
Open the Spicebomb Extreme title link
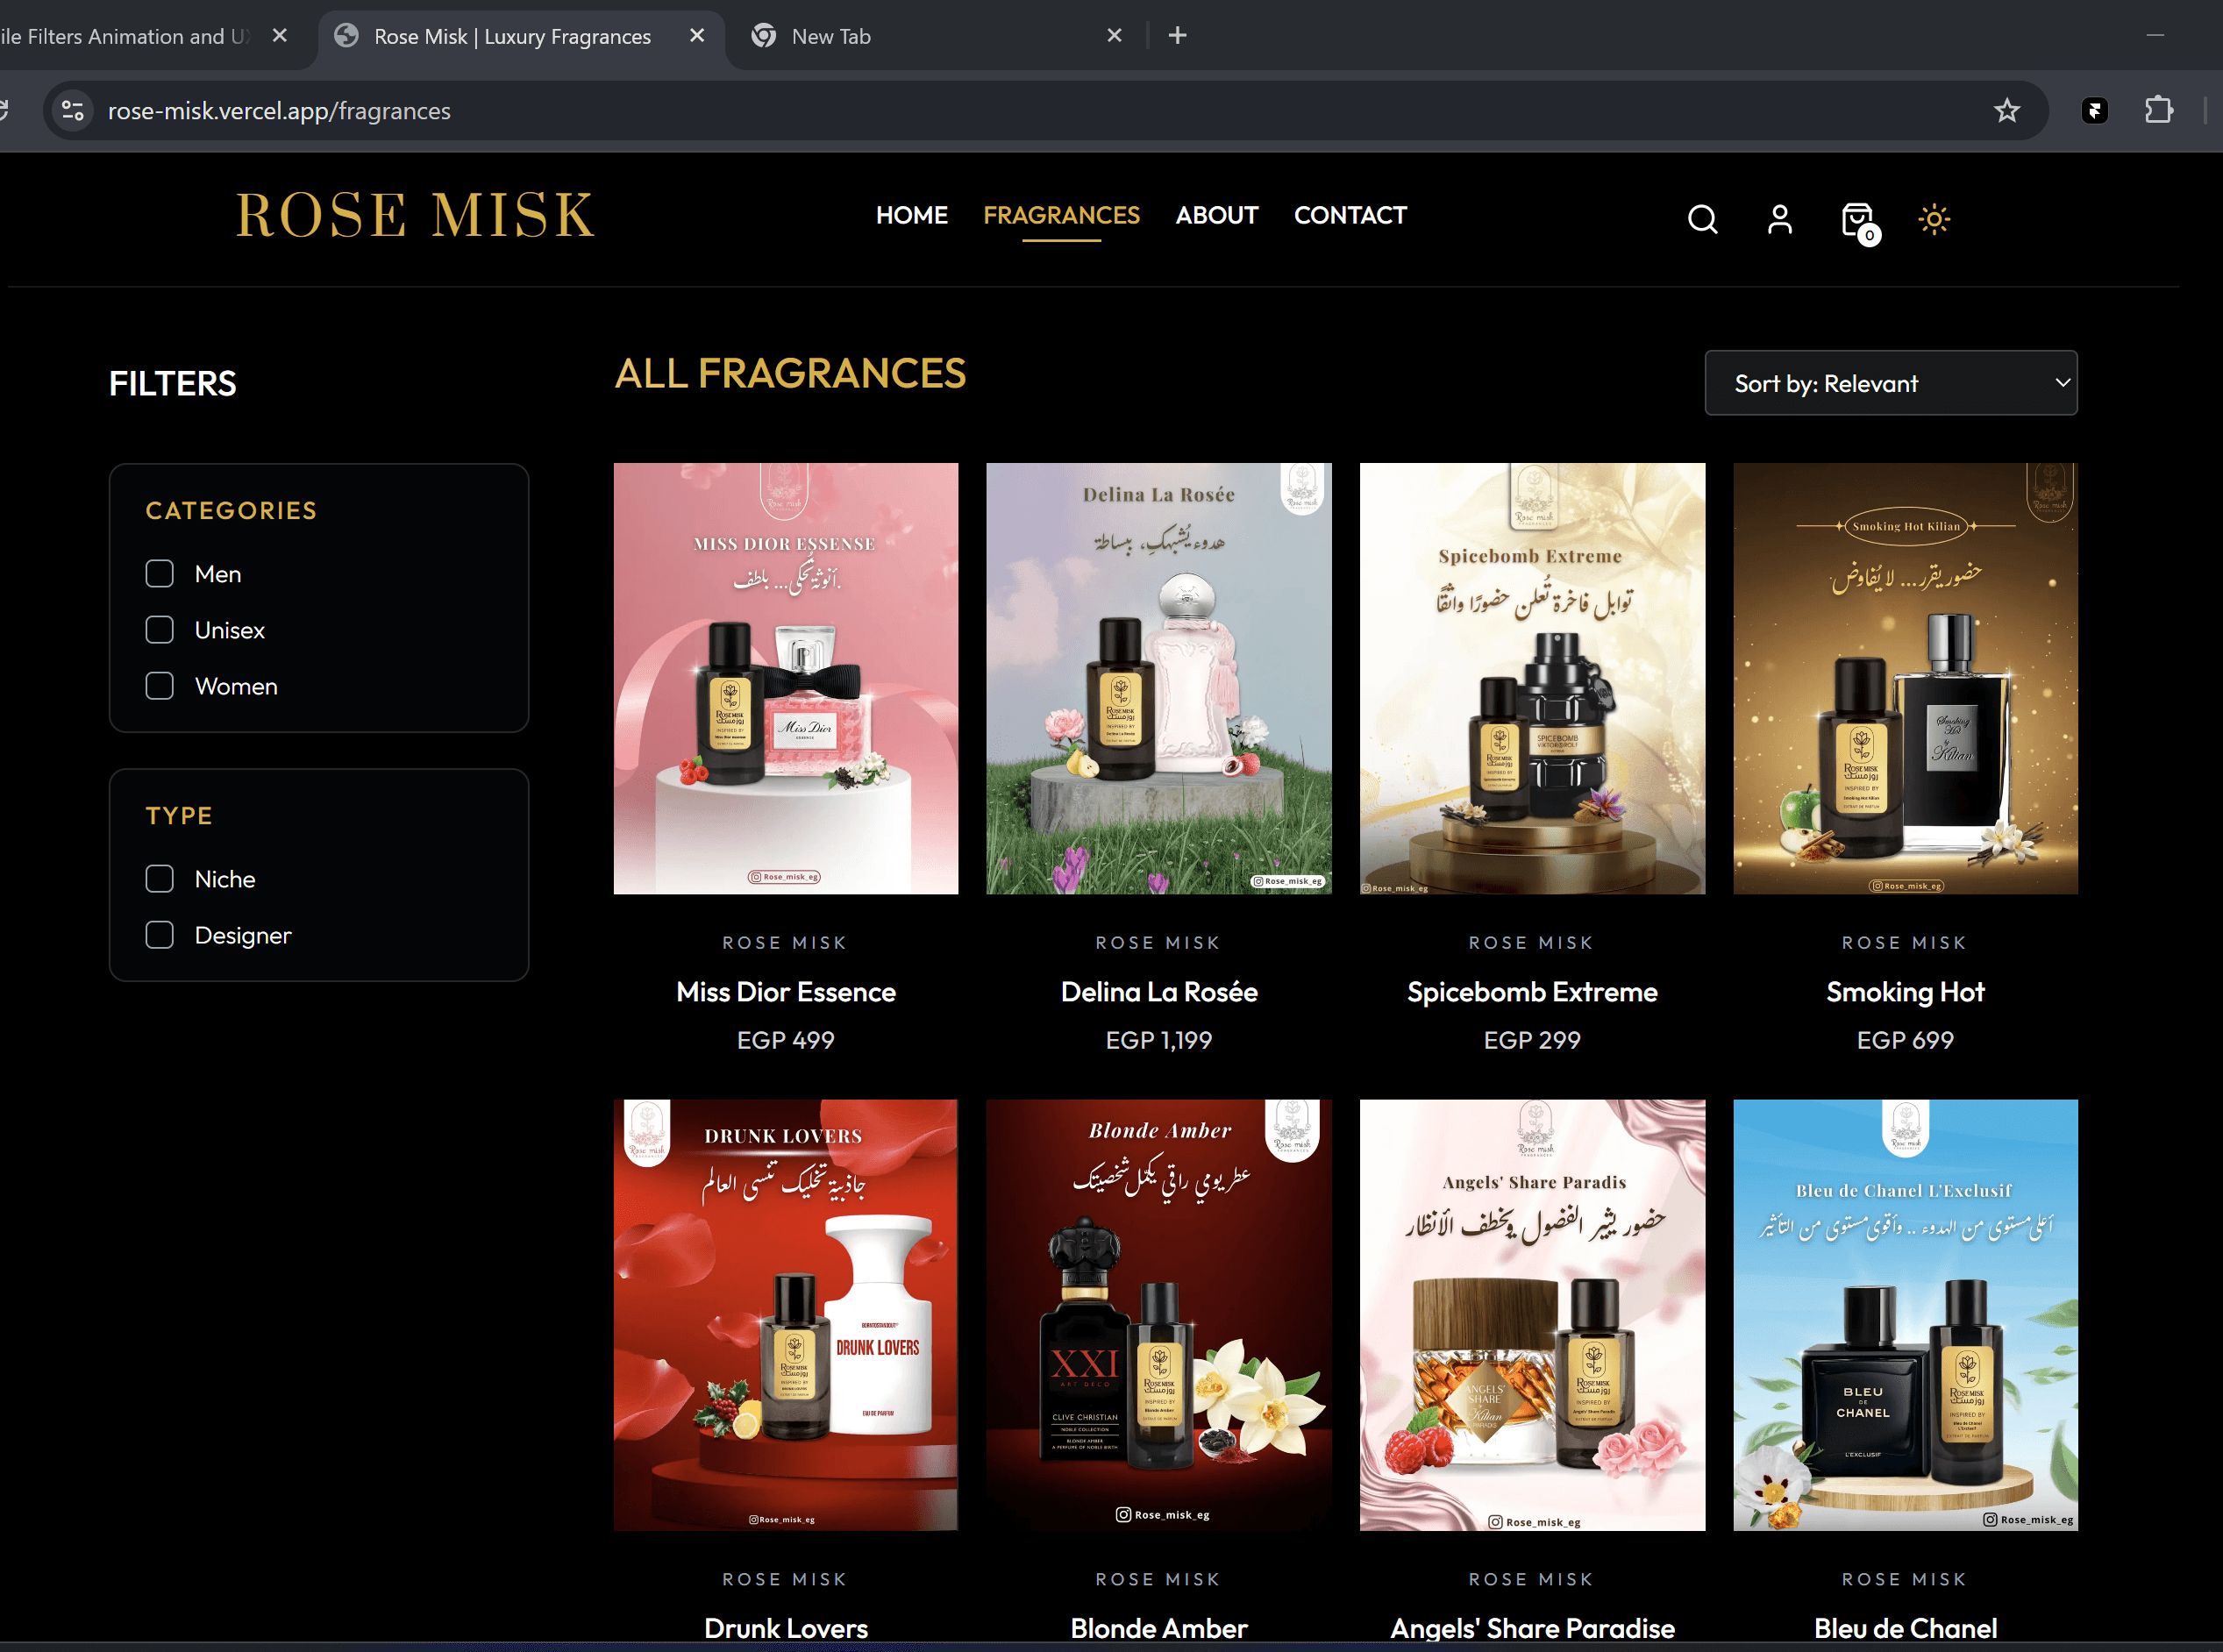coord(1531,992)
